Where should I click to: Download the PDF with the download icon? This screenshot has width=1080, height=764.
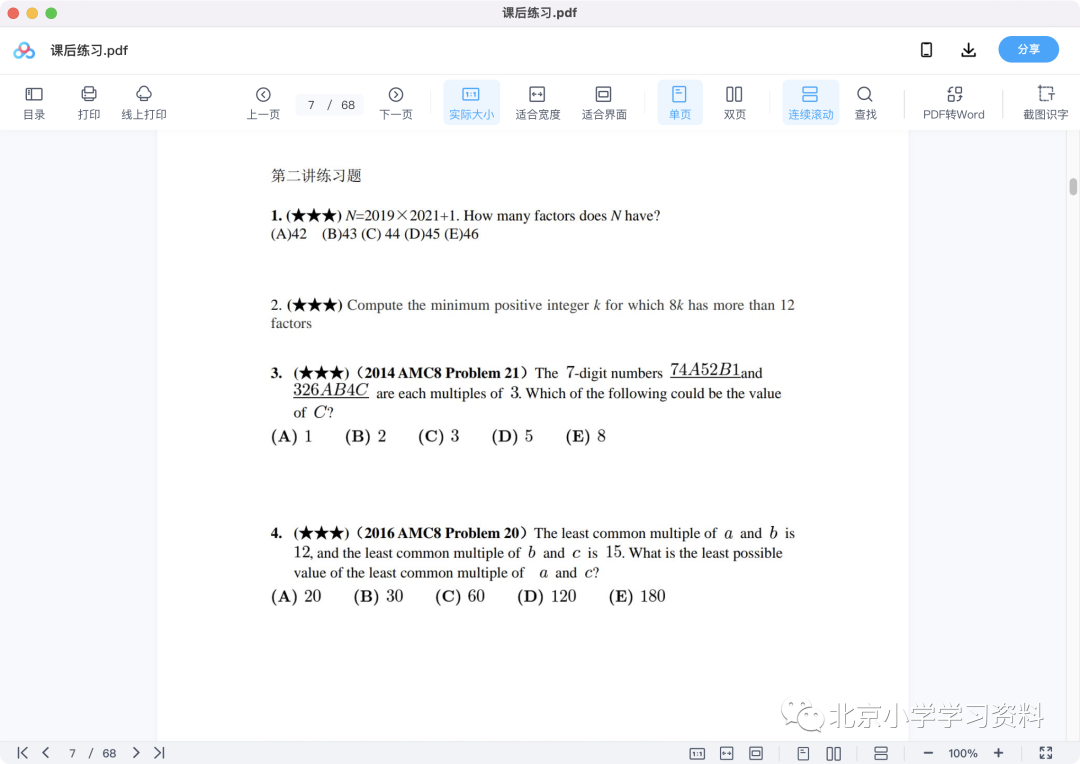pos(968,50)
